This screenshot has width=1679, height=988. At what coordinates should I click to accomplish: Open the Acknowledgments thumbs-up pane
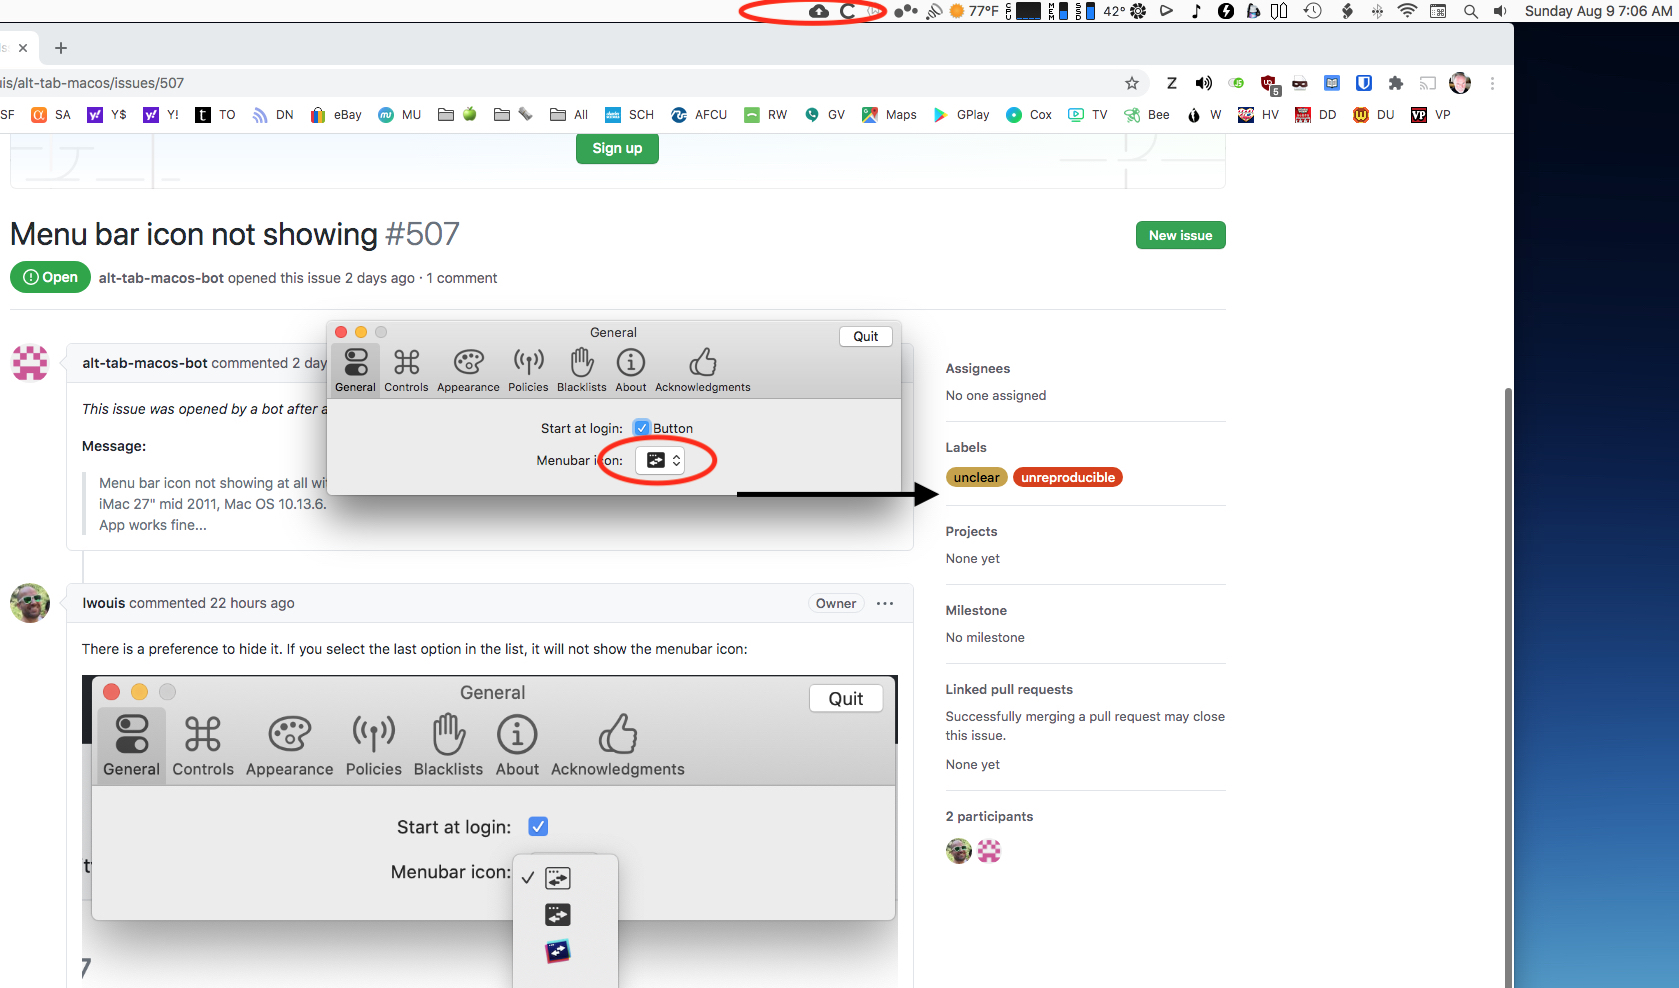(703, 368)
